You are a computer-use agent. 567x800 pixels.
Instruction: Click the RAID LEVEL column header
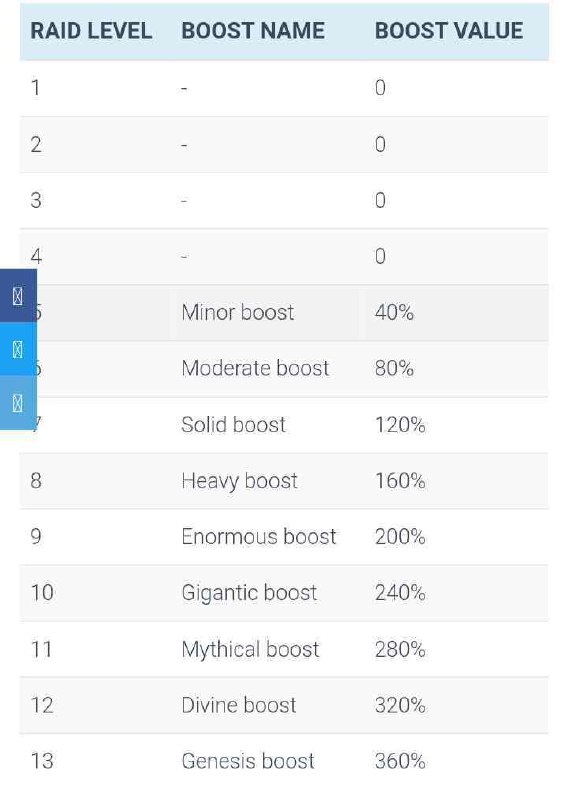coord(91,31)
